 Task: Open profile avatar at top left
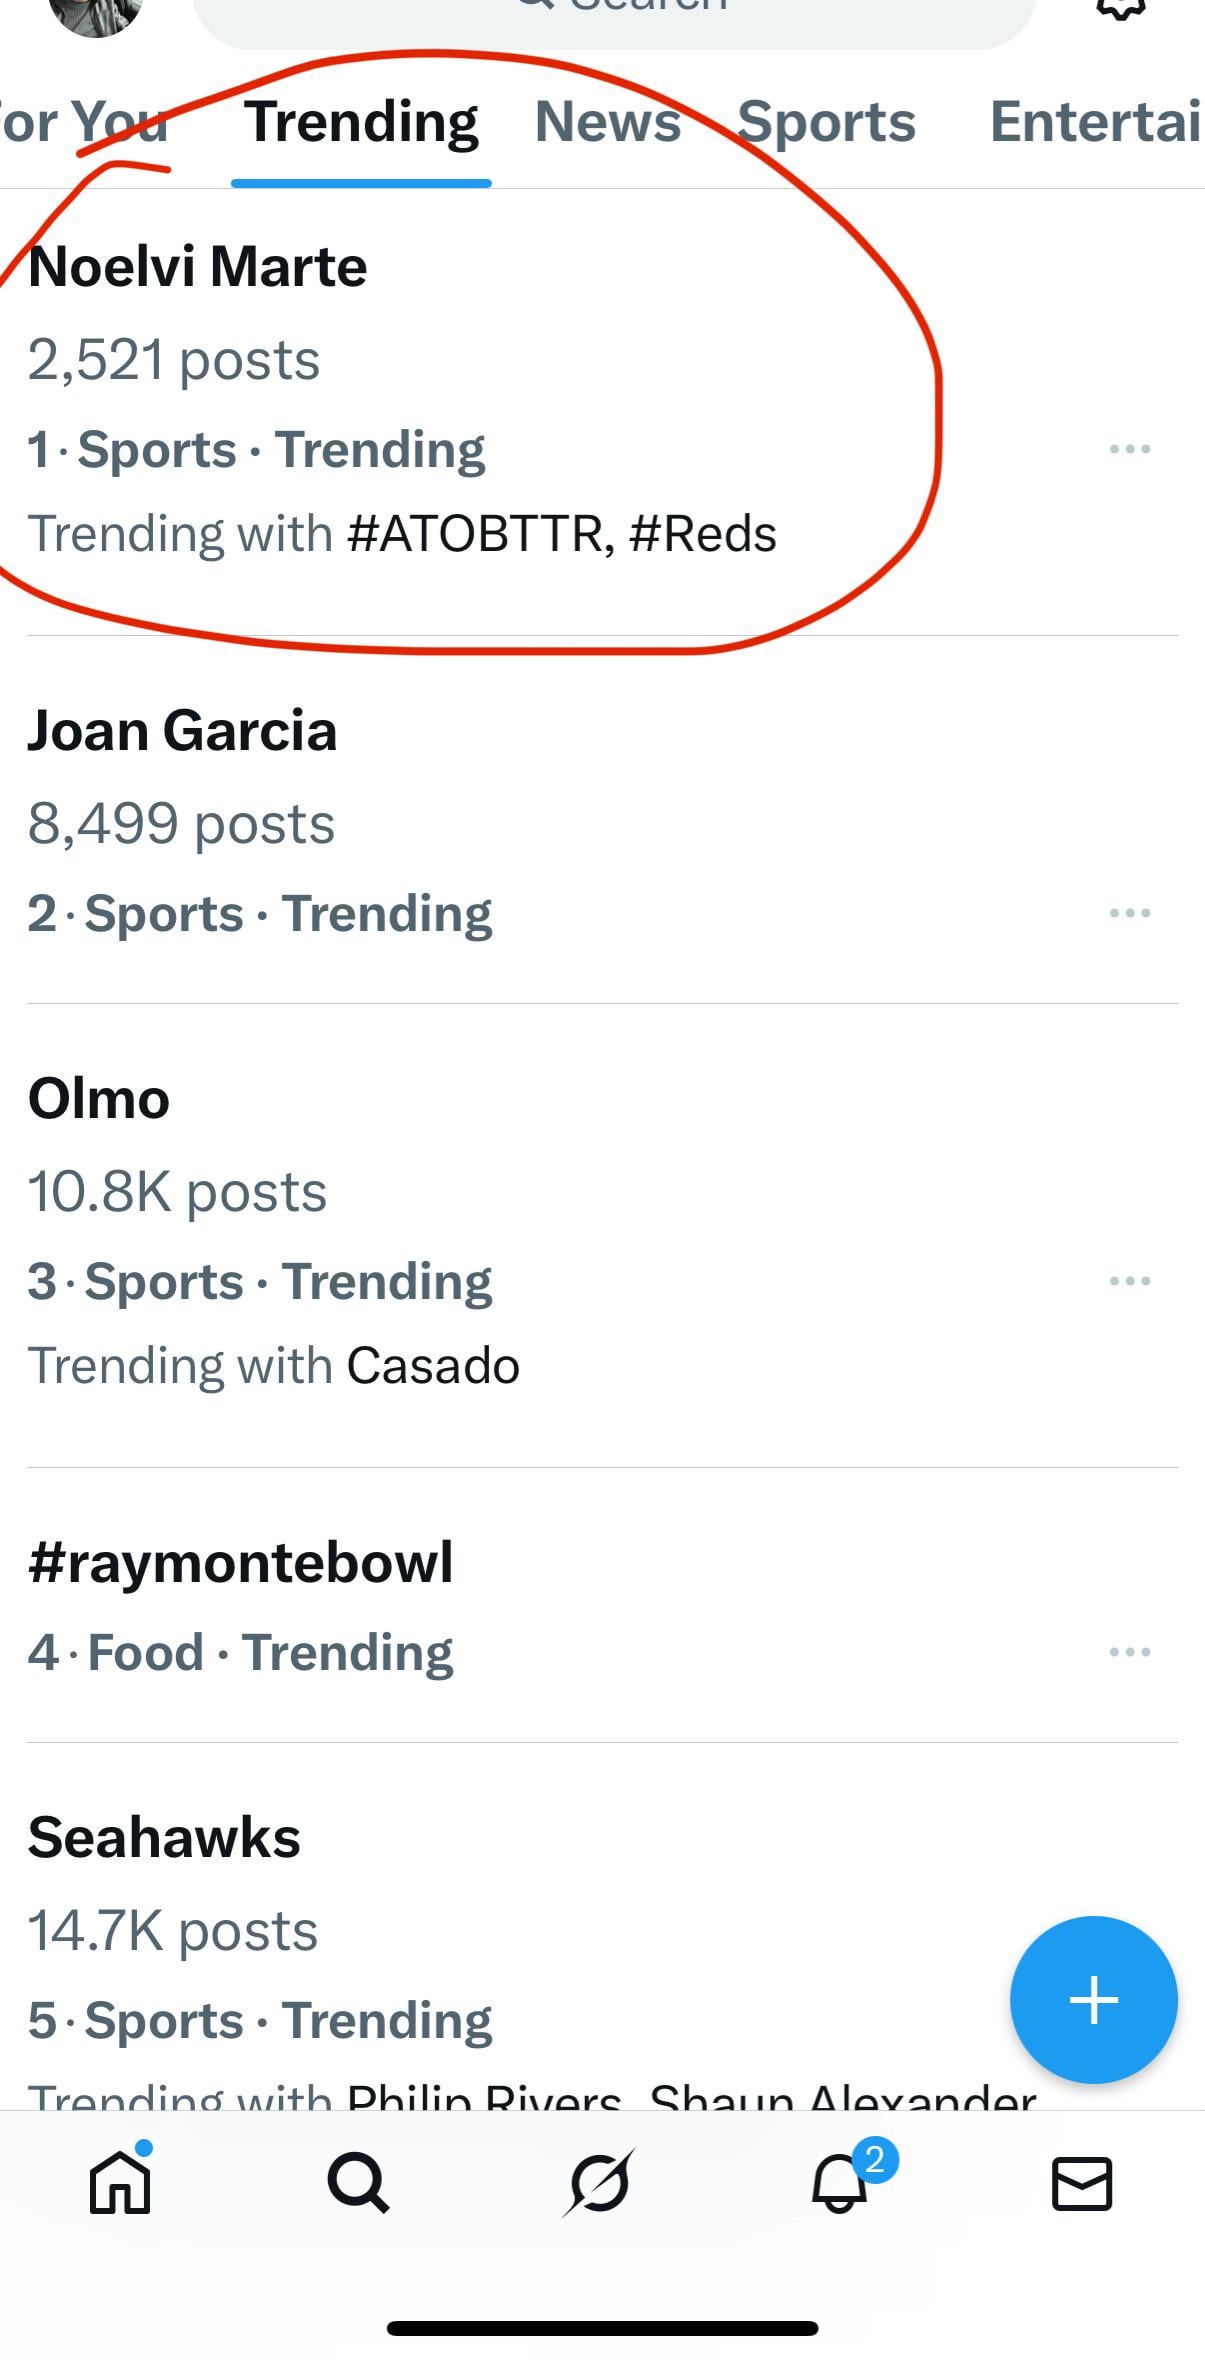pyautogui.click(x=95, y=10)
